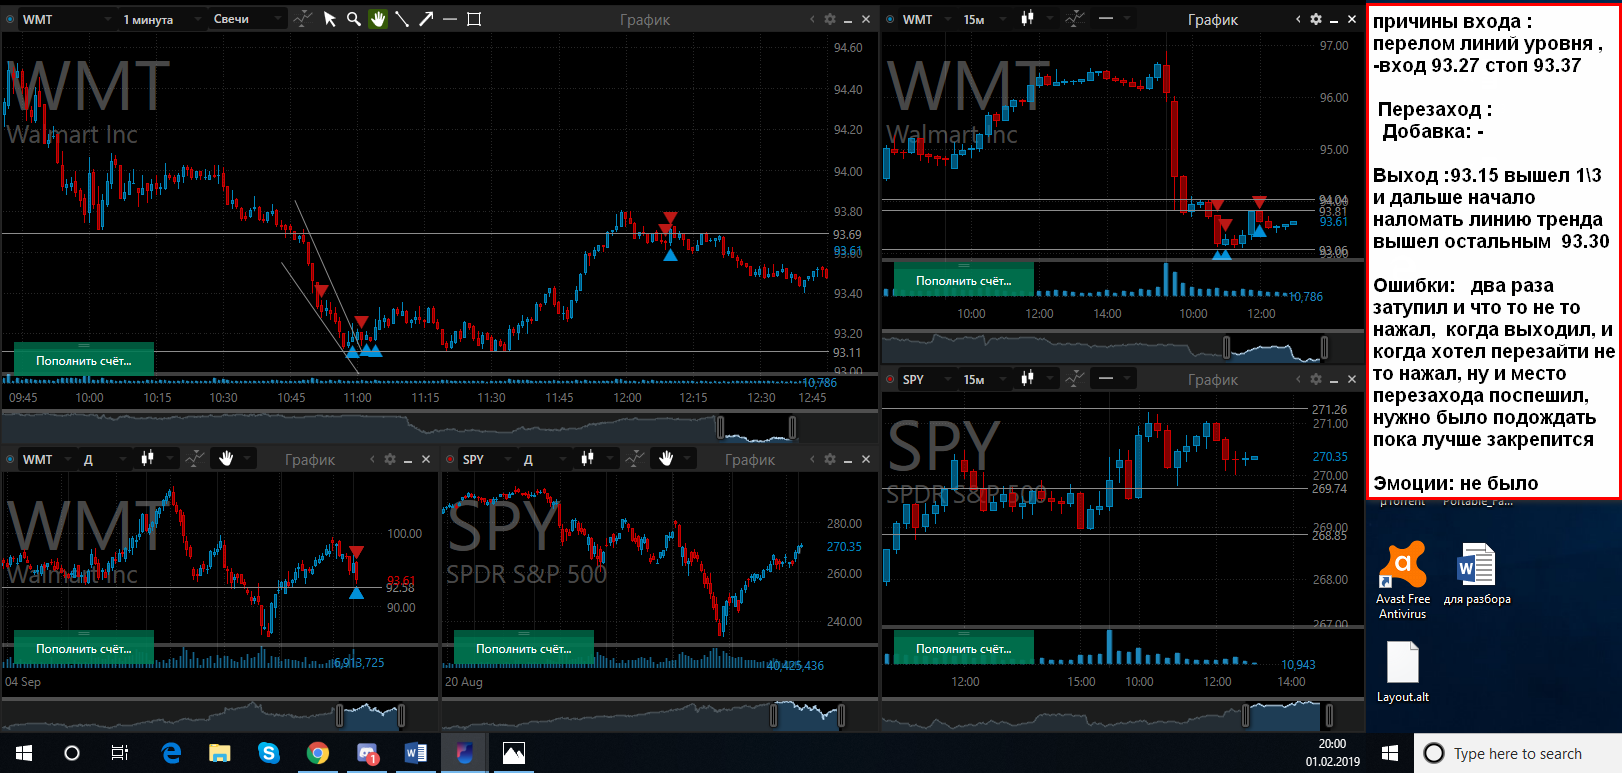Grab left navigator handle of SPY daily chart
The image size is (1622, 773).
click(x=773, y=715)
